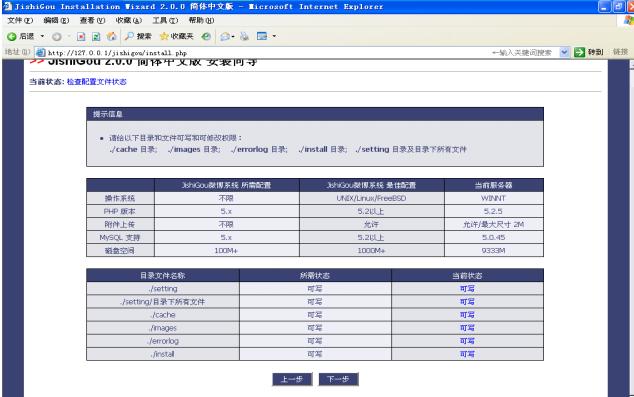This screenshot has height=397, width=634.
Task: Stop page loading with the Stop icon
Action: tap(81, 36)
